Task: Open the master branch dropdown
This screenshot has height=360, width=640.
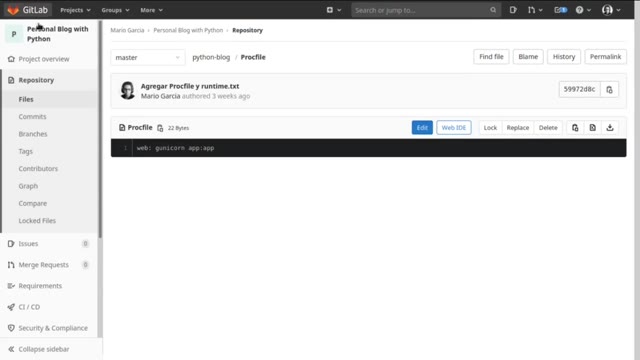Action: tap(148, 58)
